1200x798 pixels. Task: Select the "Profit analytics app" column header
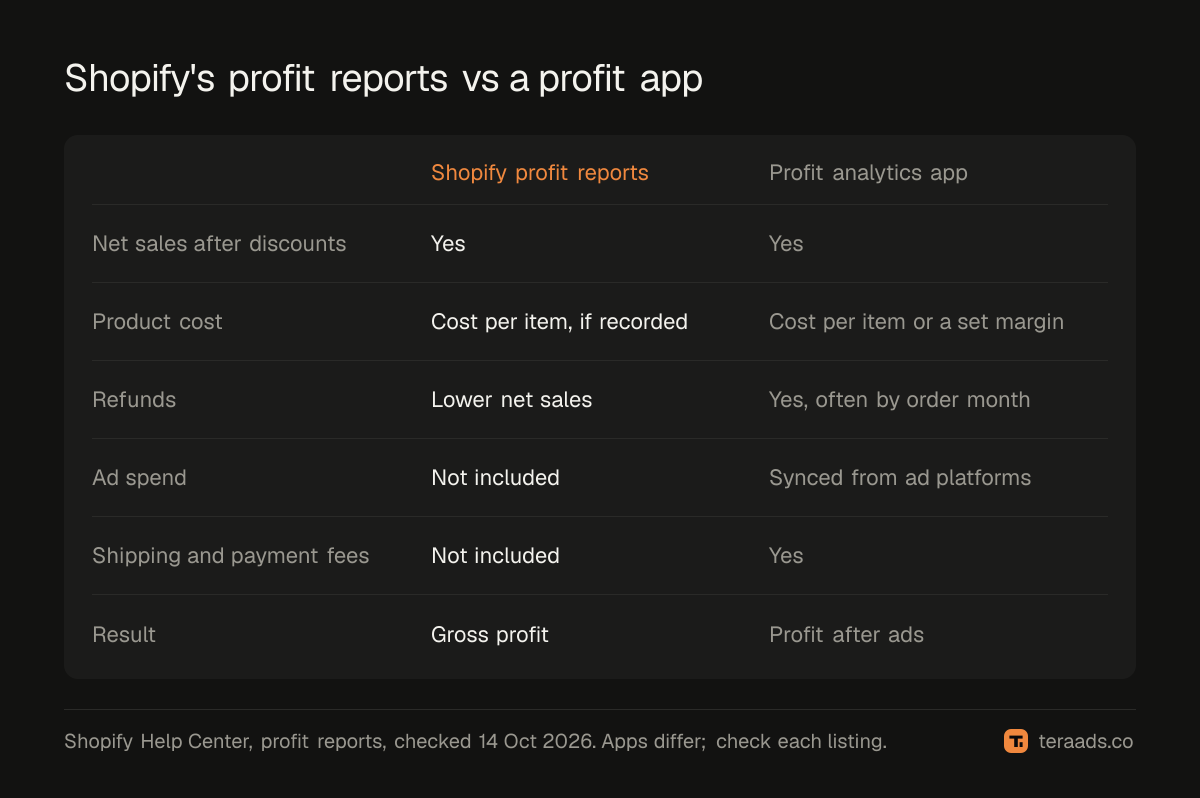click(x=868, y=173)
